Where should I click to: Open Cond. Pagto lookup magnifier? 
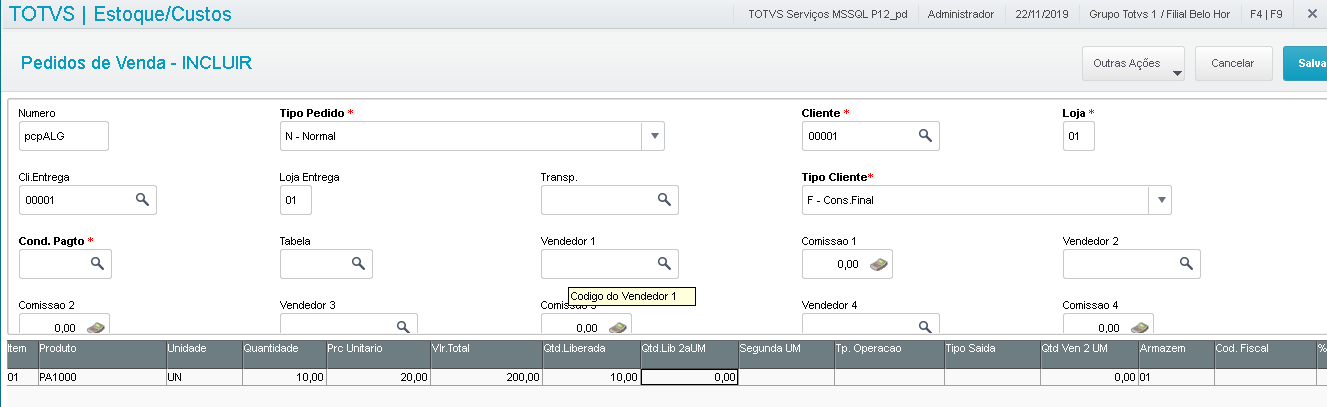pyautogui.click(x=97, y=264)
